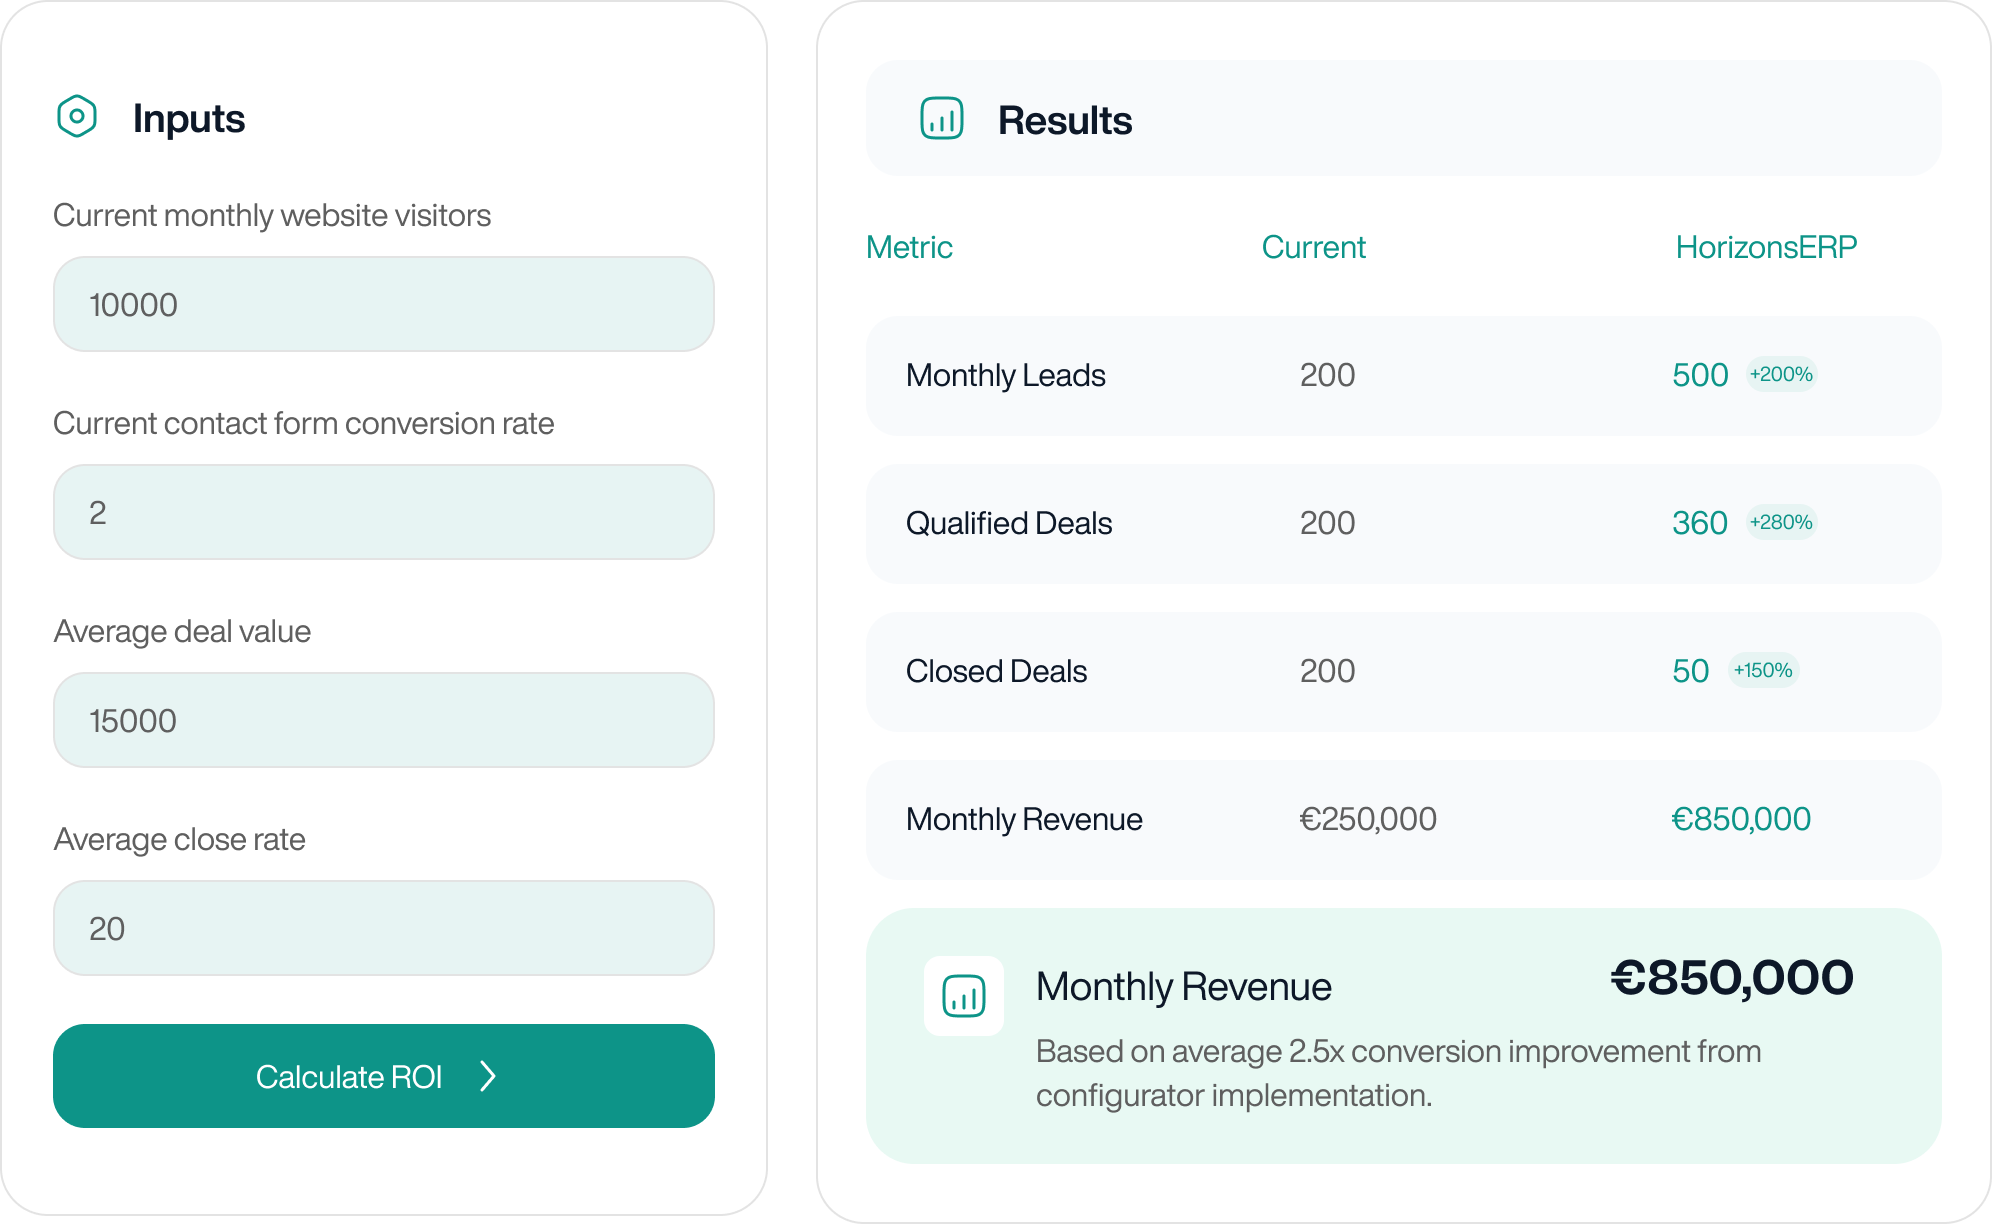The height and width of the screenshot is (1224, 1992).
Task: Select the Qualified Deals row label
Action: (x=1008, y=523)
